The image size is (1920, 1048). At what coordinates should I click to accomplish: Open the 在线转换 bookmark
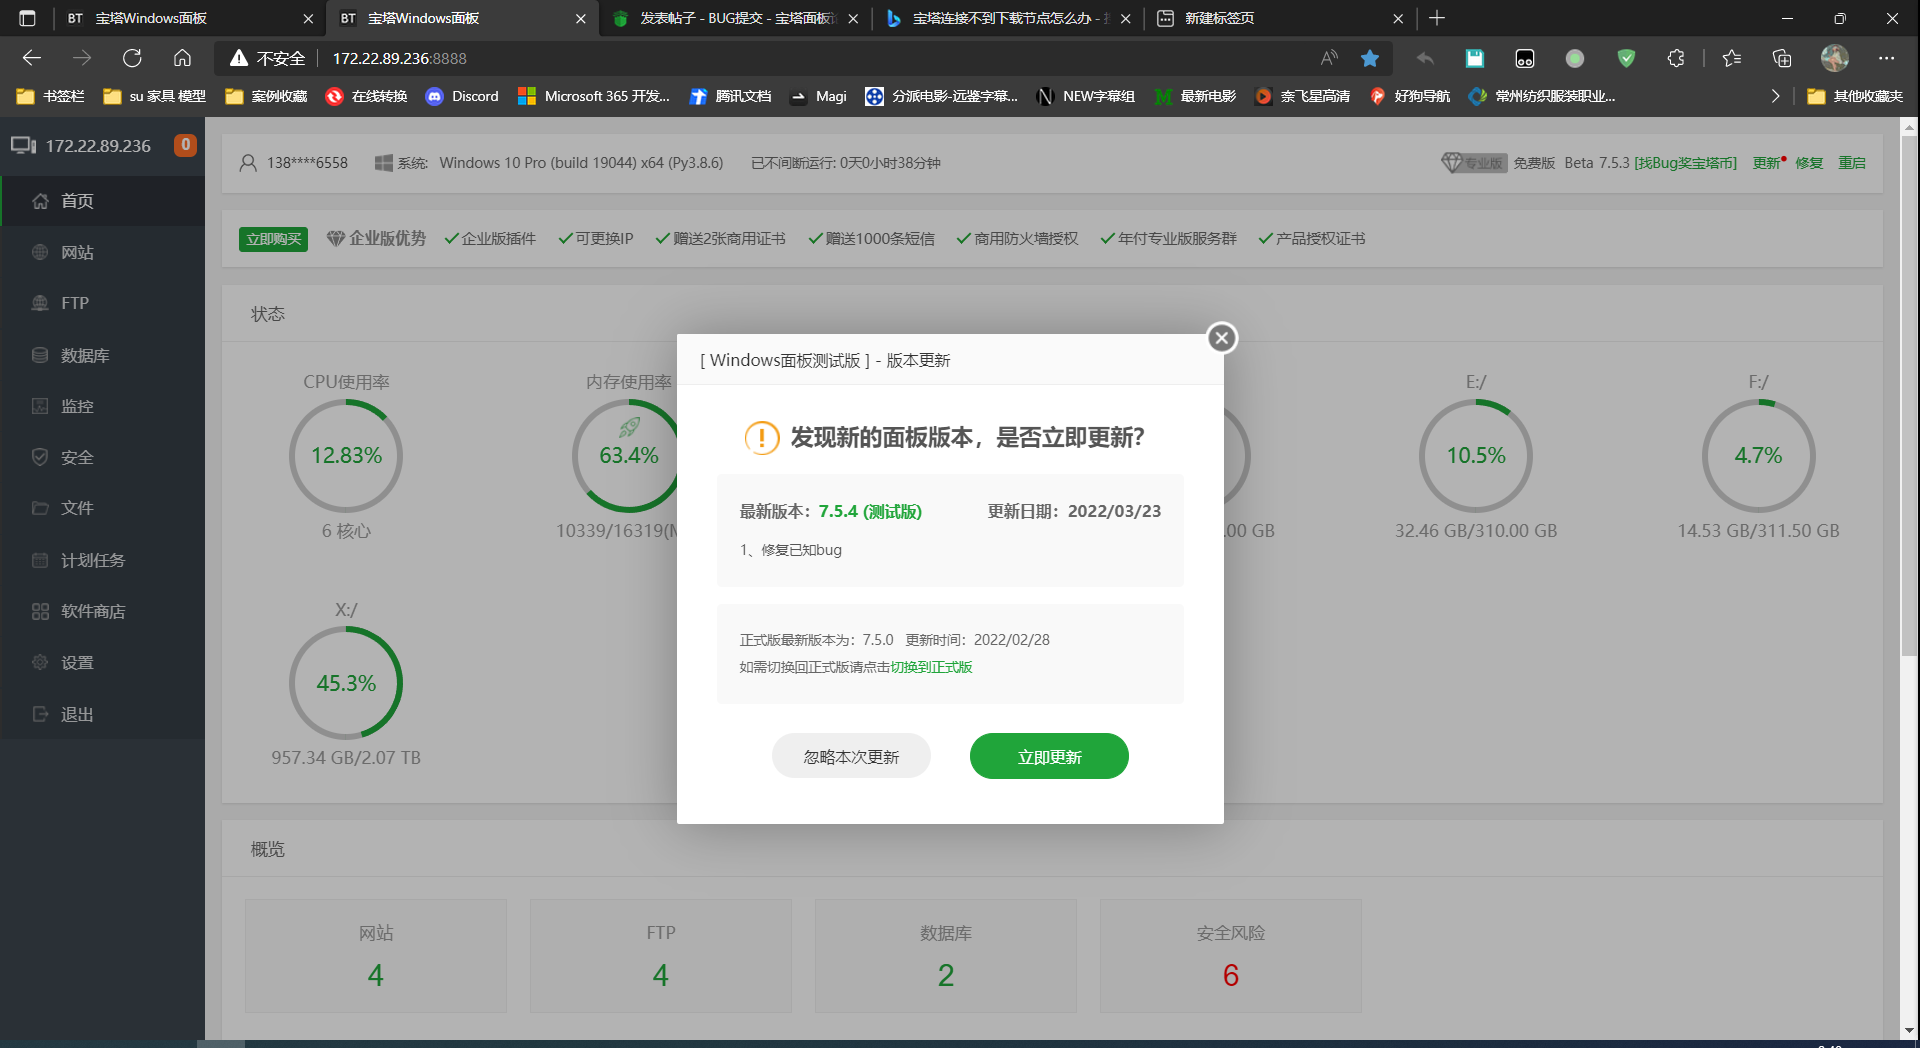point(367,96)
